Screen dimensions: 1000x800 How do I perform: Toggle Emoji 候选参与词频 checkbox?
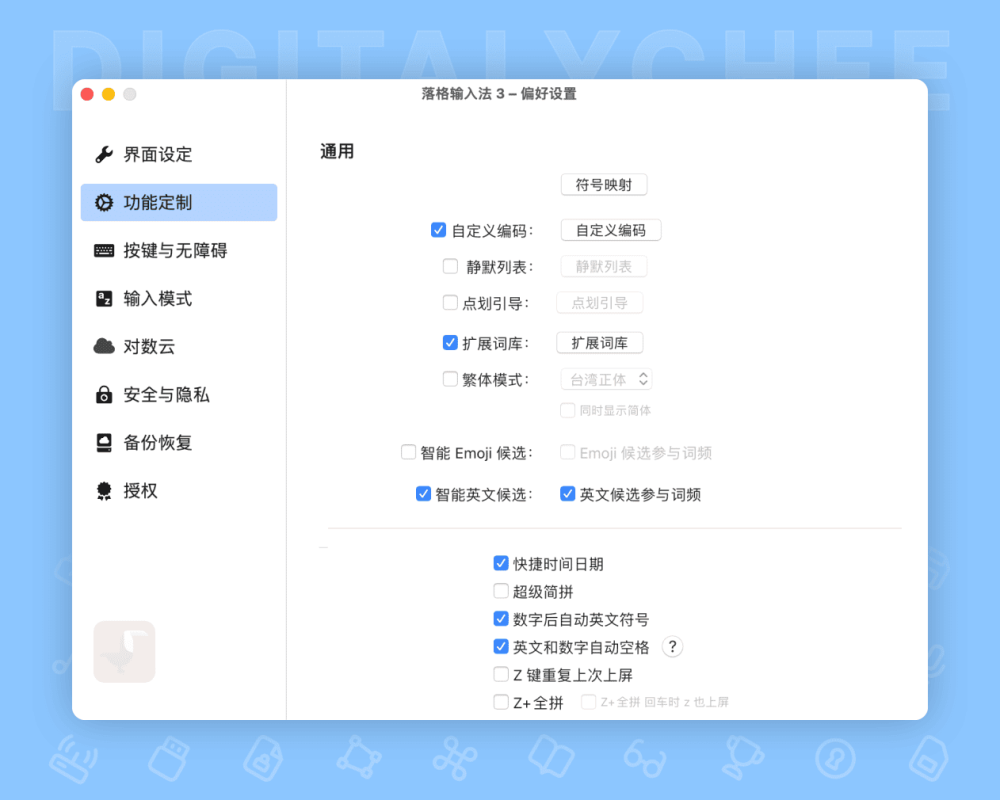coord(568,452)
